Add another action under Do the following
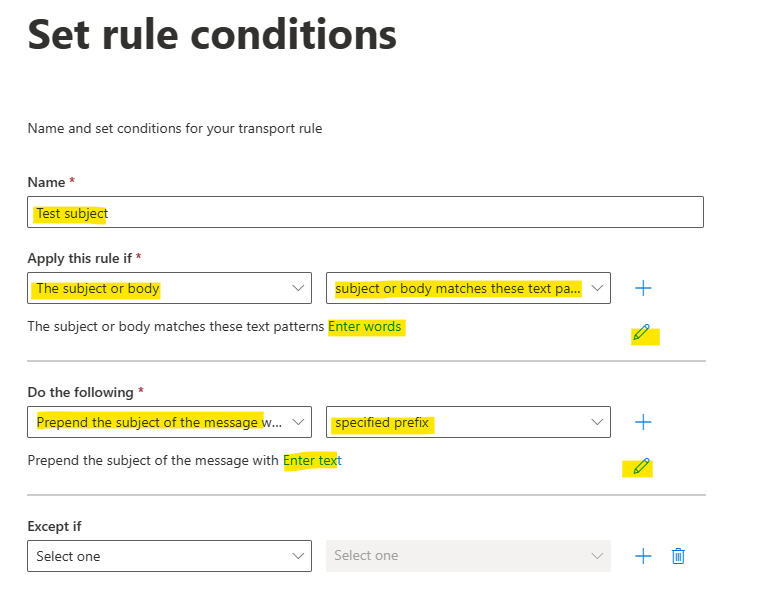 click(x=643, y=422)
